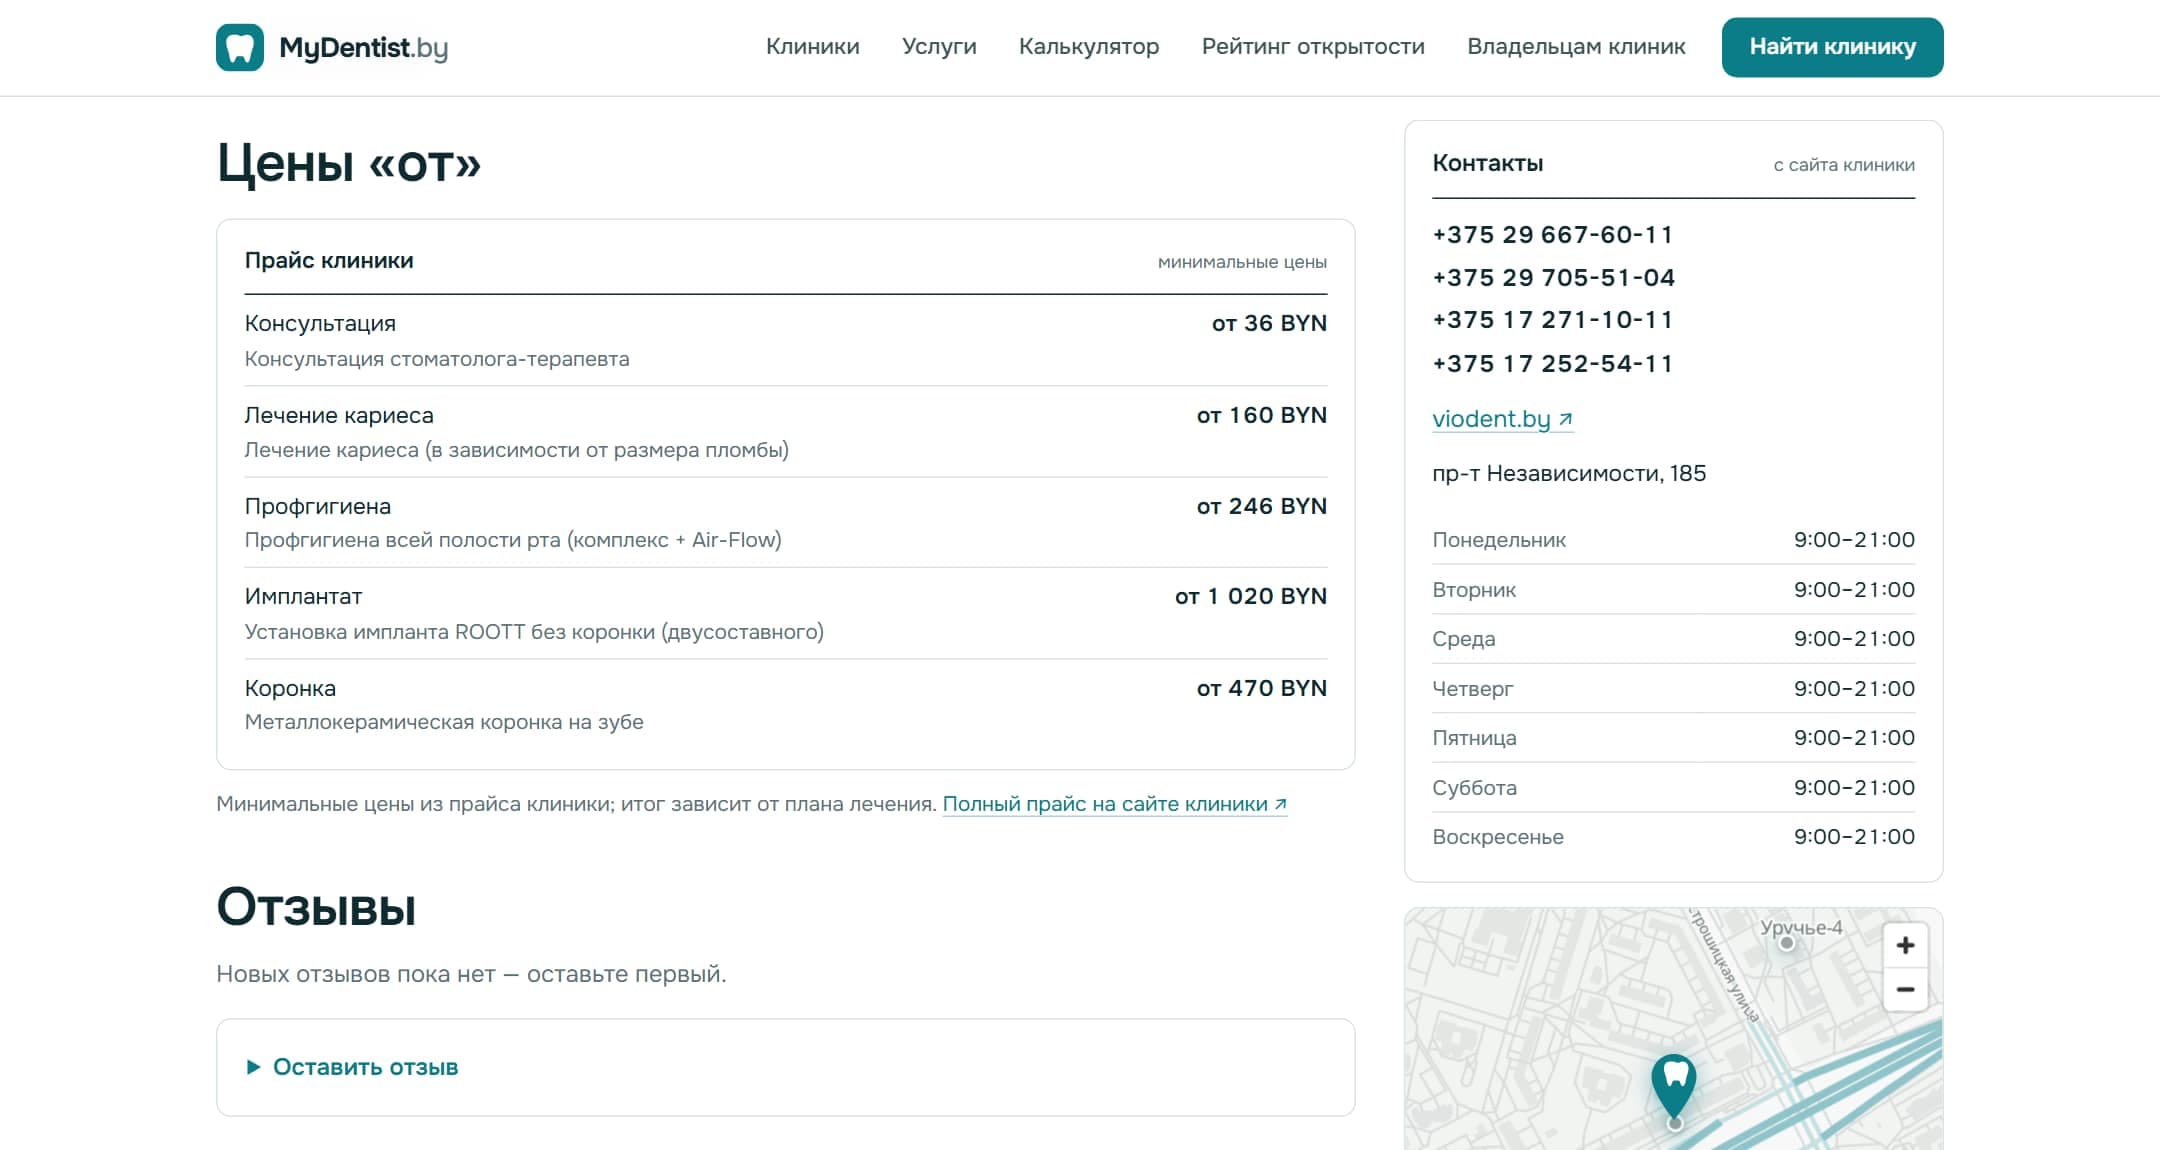This screenshot has height=1150, width=2160.
Task: Go to 'Калькулятор' in navigation
Action: [1089, 47]
